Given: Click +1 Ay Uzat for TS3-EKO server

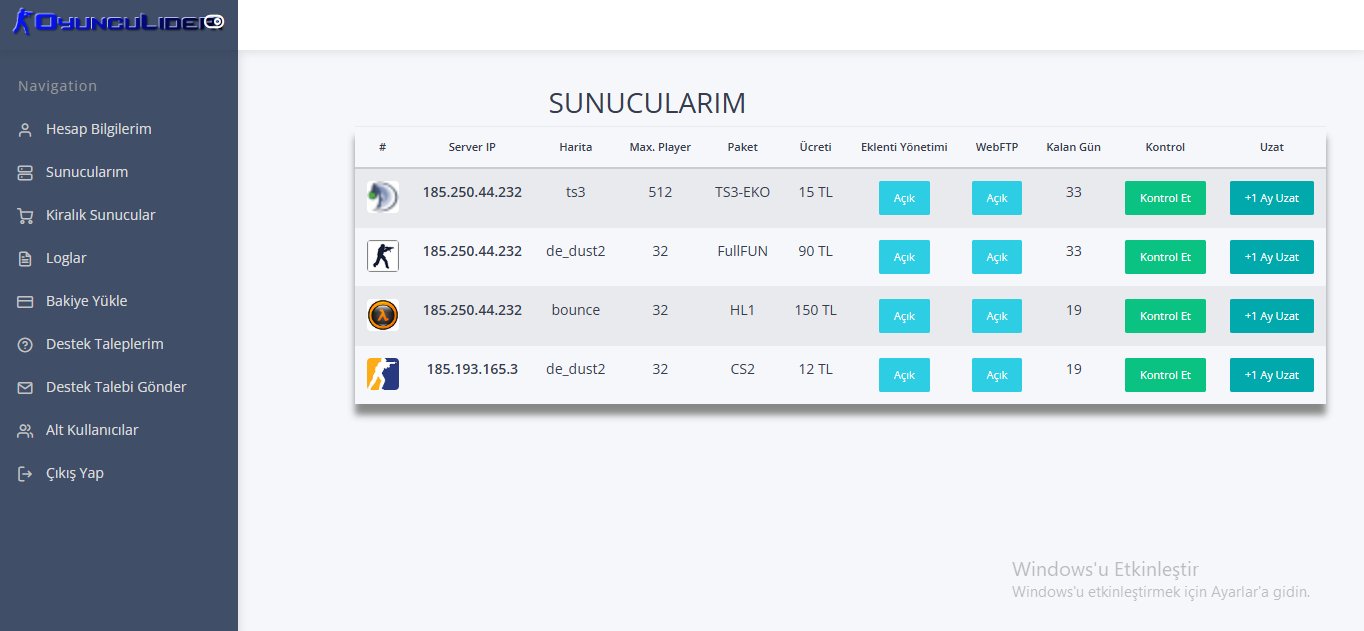Looking at the screenshot, I should 1272,198.
